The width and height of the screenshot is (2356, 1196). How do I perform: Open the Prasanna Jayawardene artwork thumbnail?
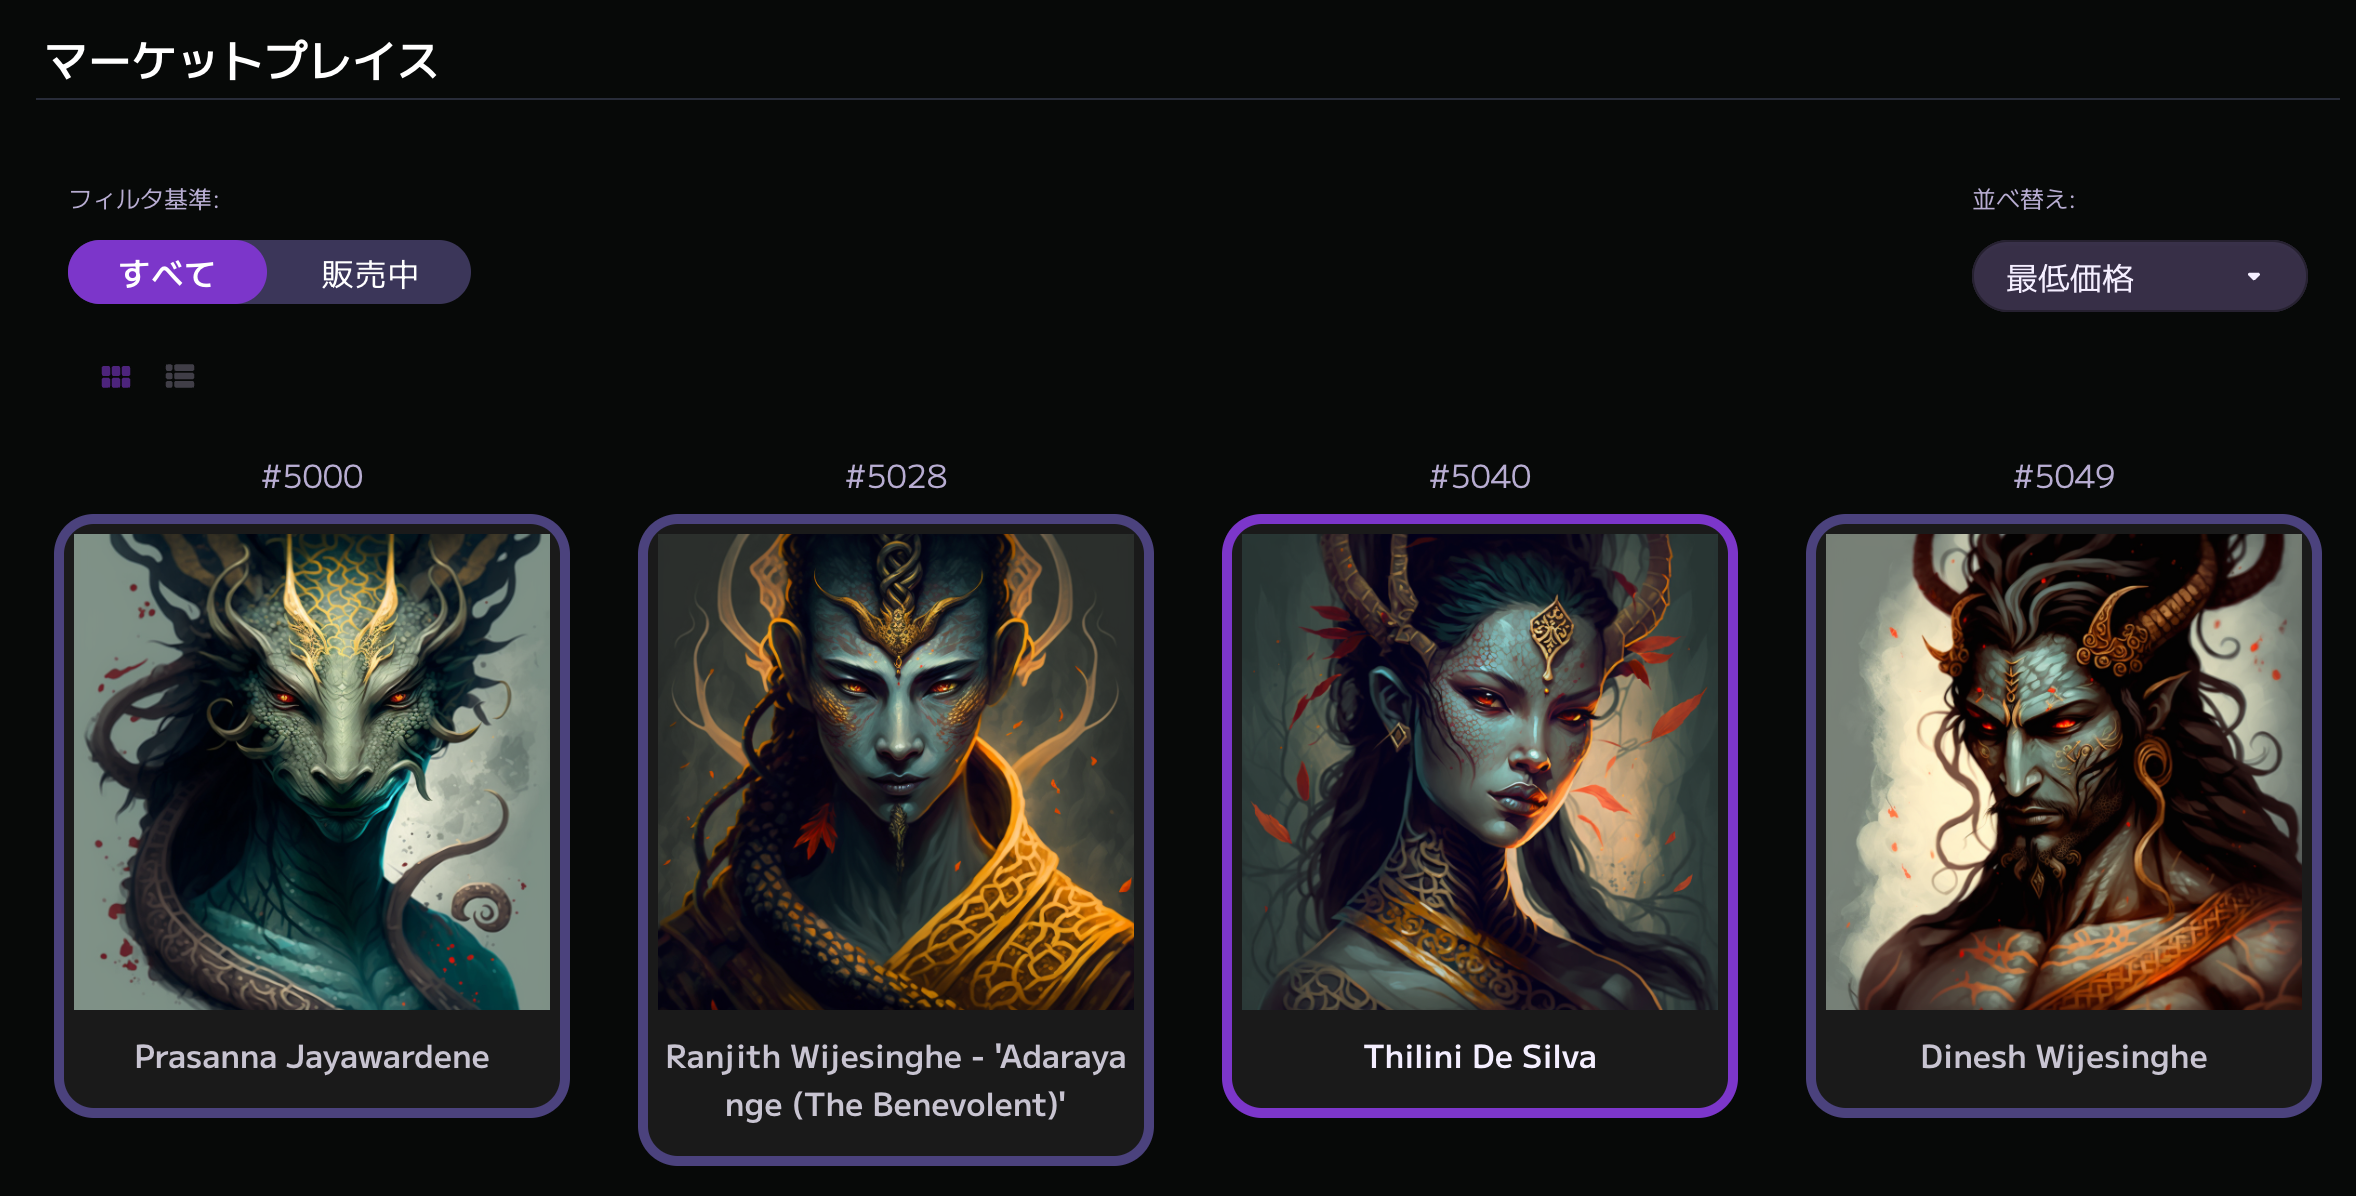tap(312, 772)
